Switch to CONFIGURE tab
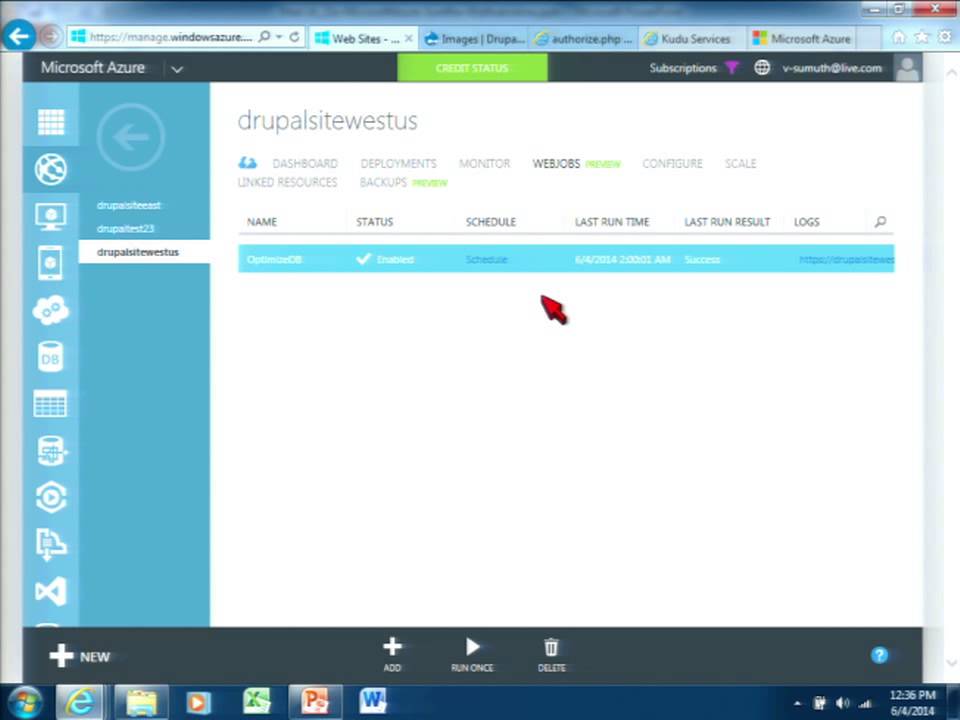960x720 pixels. click(x=672, y=163)
